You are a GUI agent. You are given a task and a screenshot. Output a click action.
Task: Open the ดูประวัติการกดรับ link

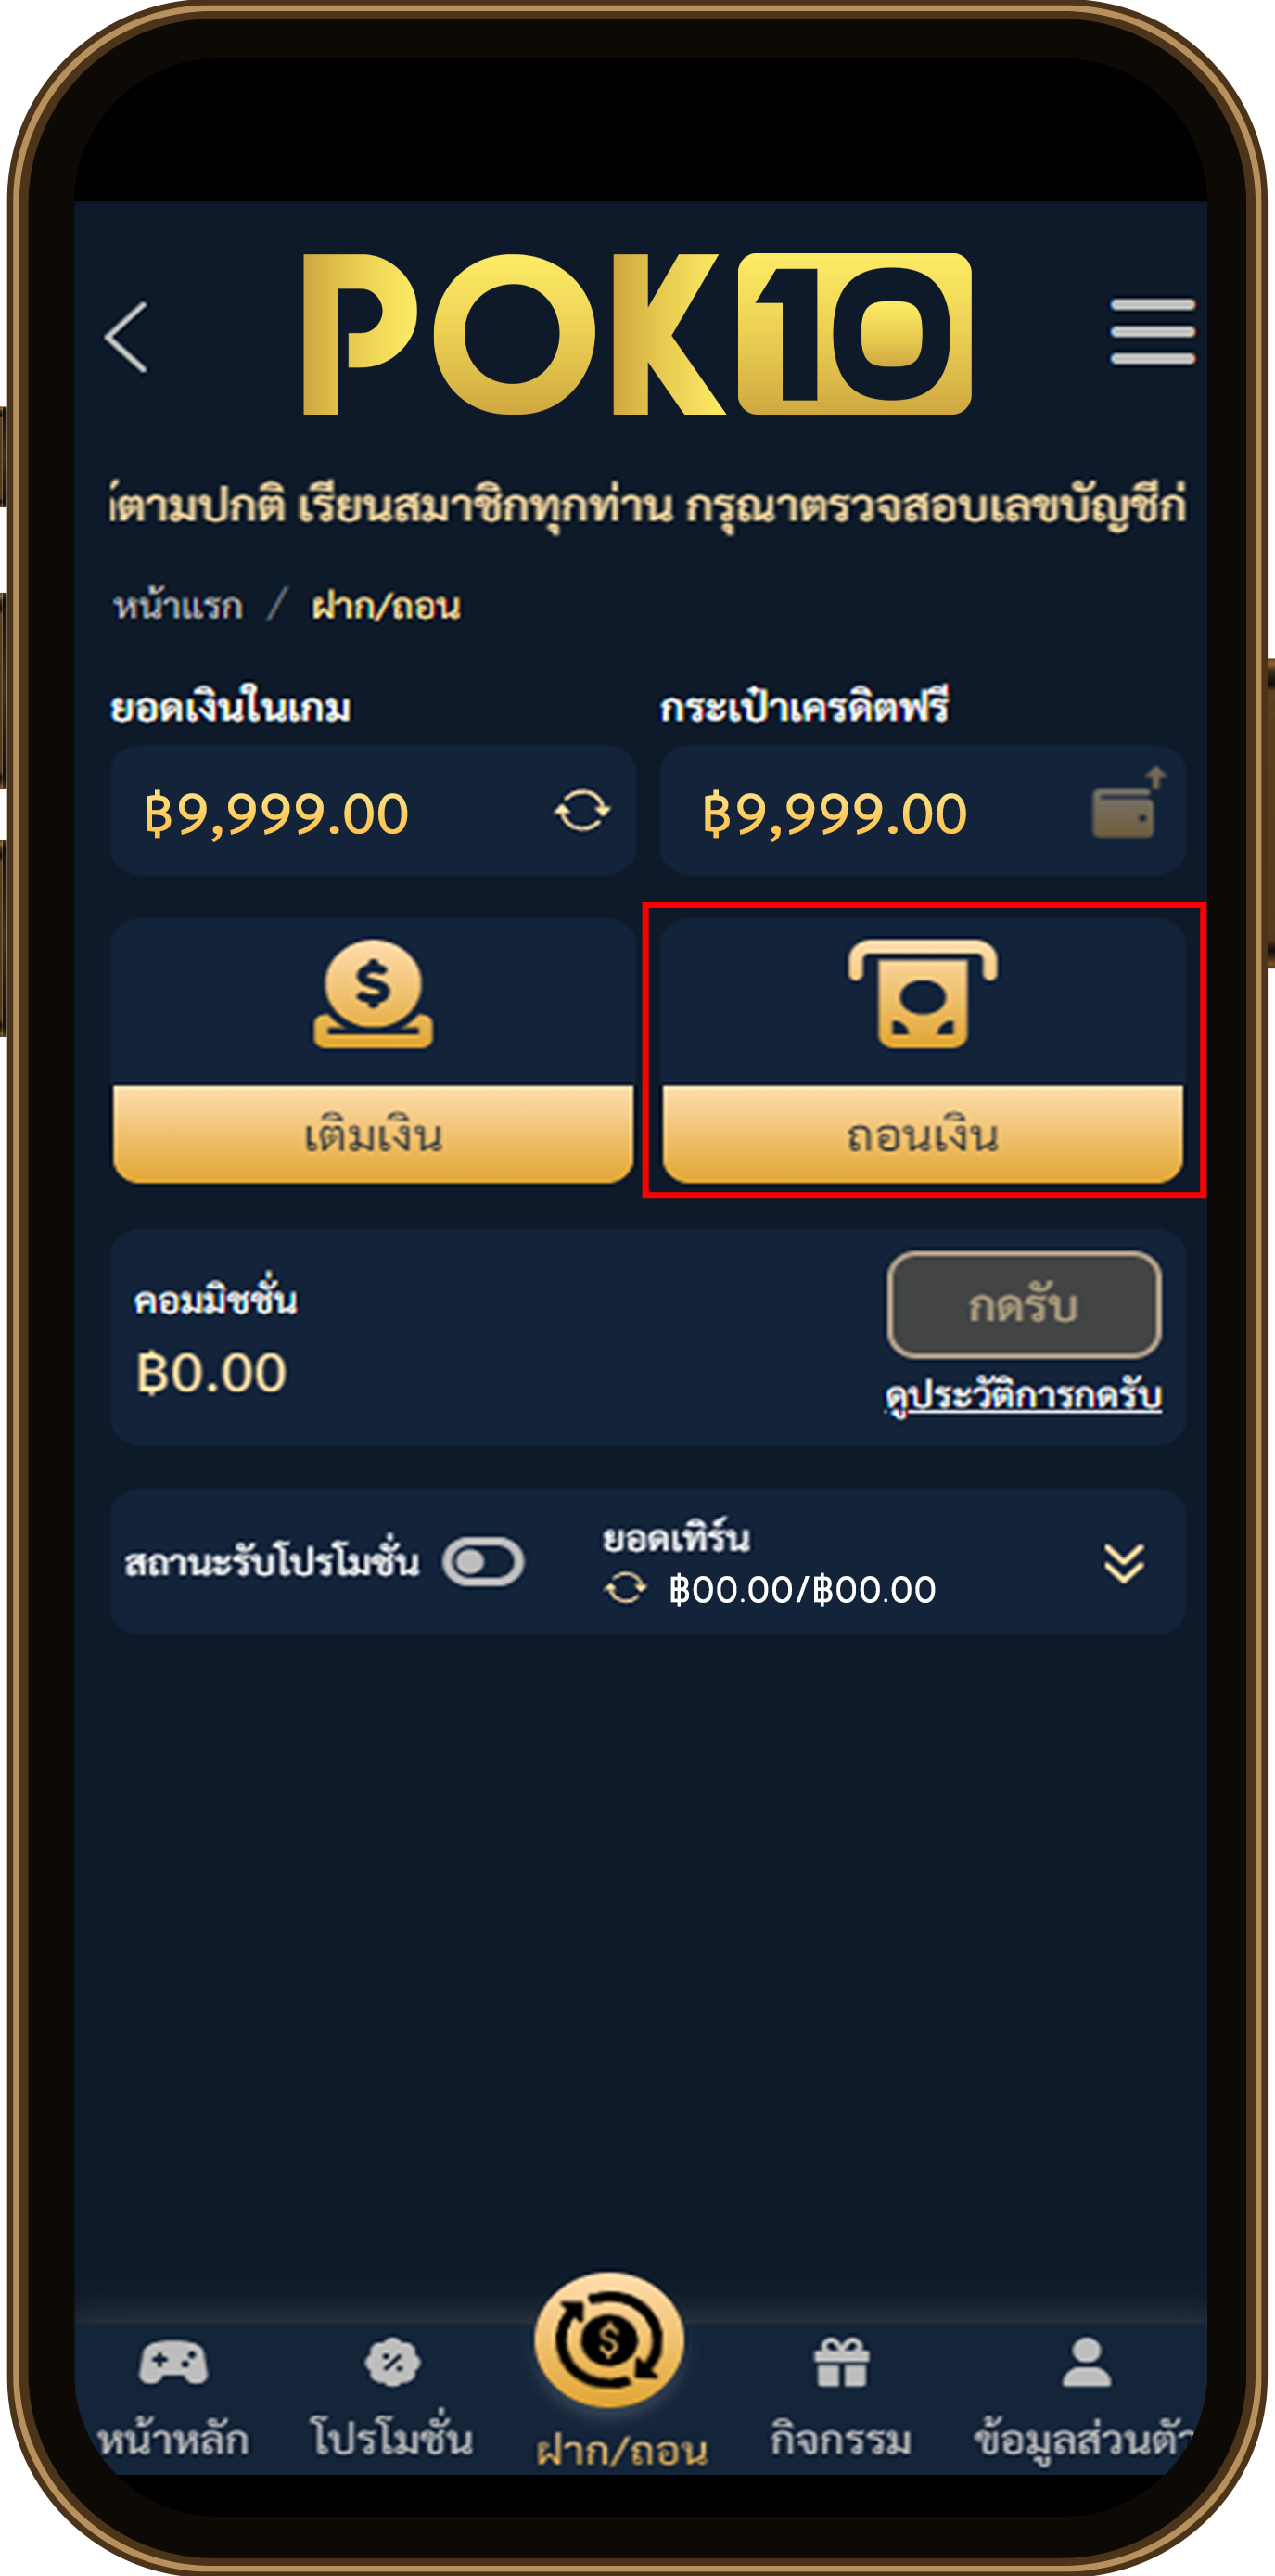[1023, 1395]
